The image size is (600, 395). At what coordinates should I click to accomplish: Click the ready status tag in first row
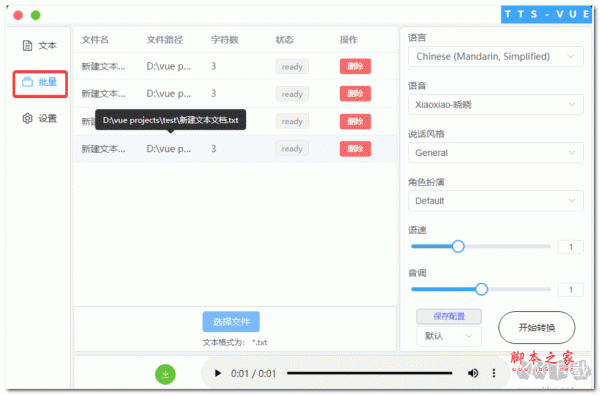click(x=292, y=67)
